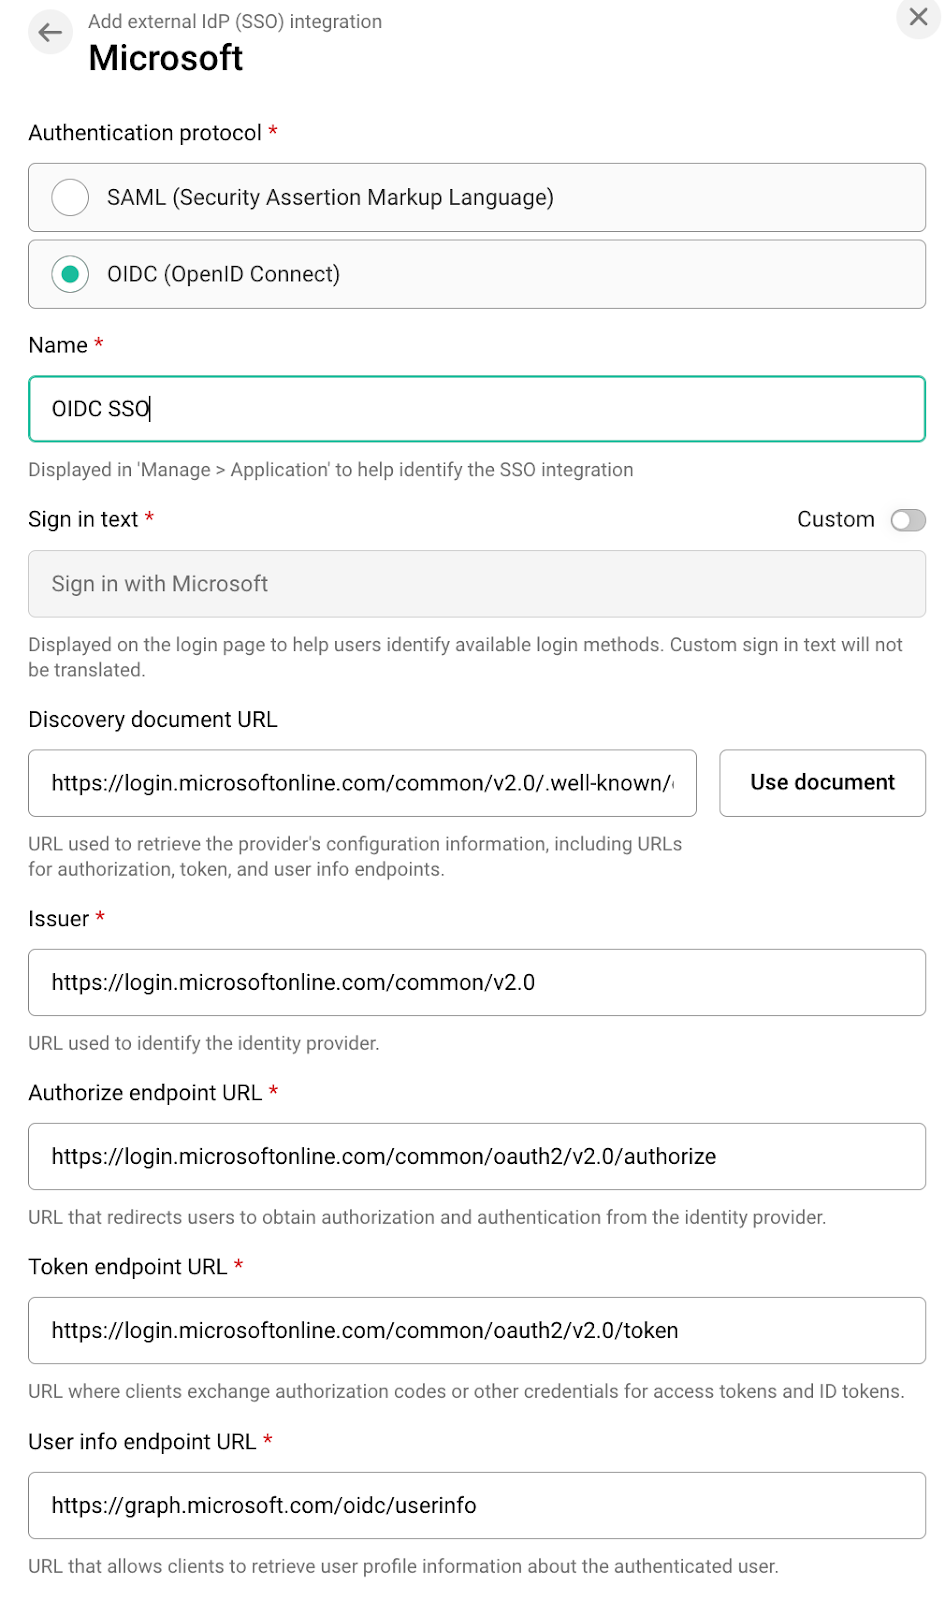Focus the Discovery document URL input
This screenshot has width=945, height=1600.
pyautogui.click(x=362, y=783)
